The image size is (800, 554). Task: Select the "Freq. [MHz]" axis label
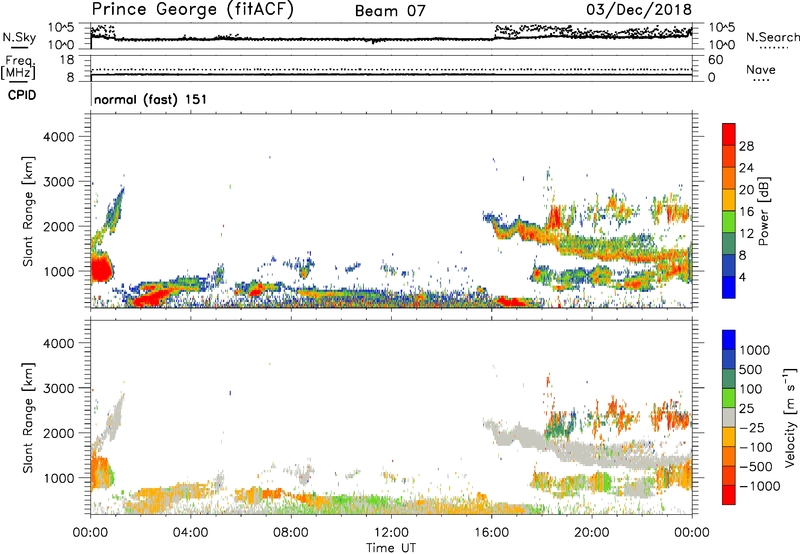[x=18, y=67]
